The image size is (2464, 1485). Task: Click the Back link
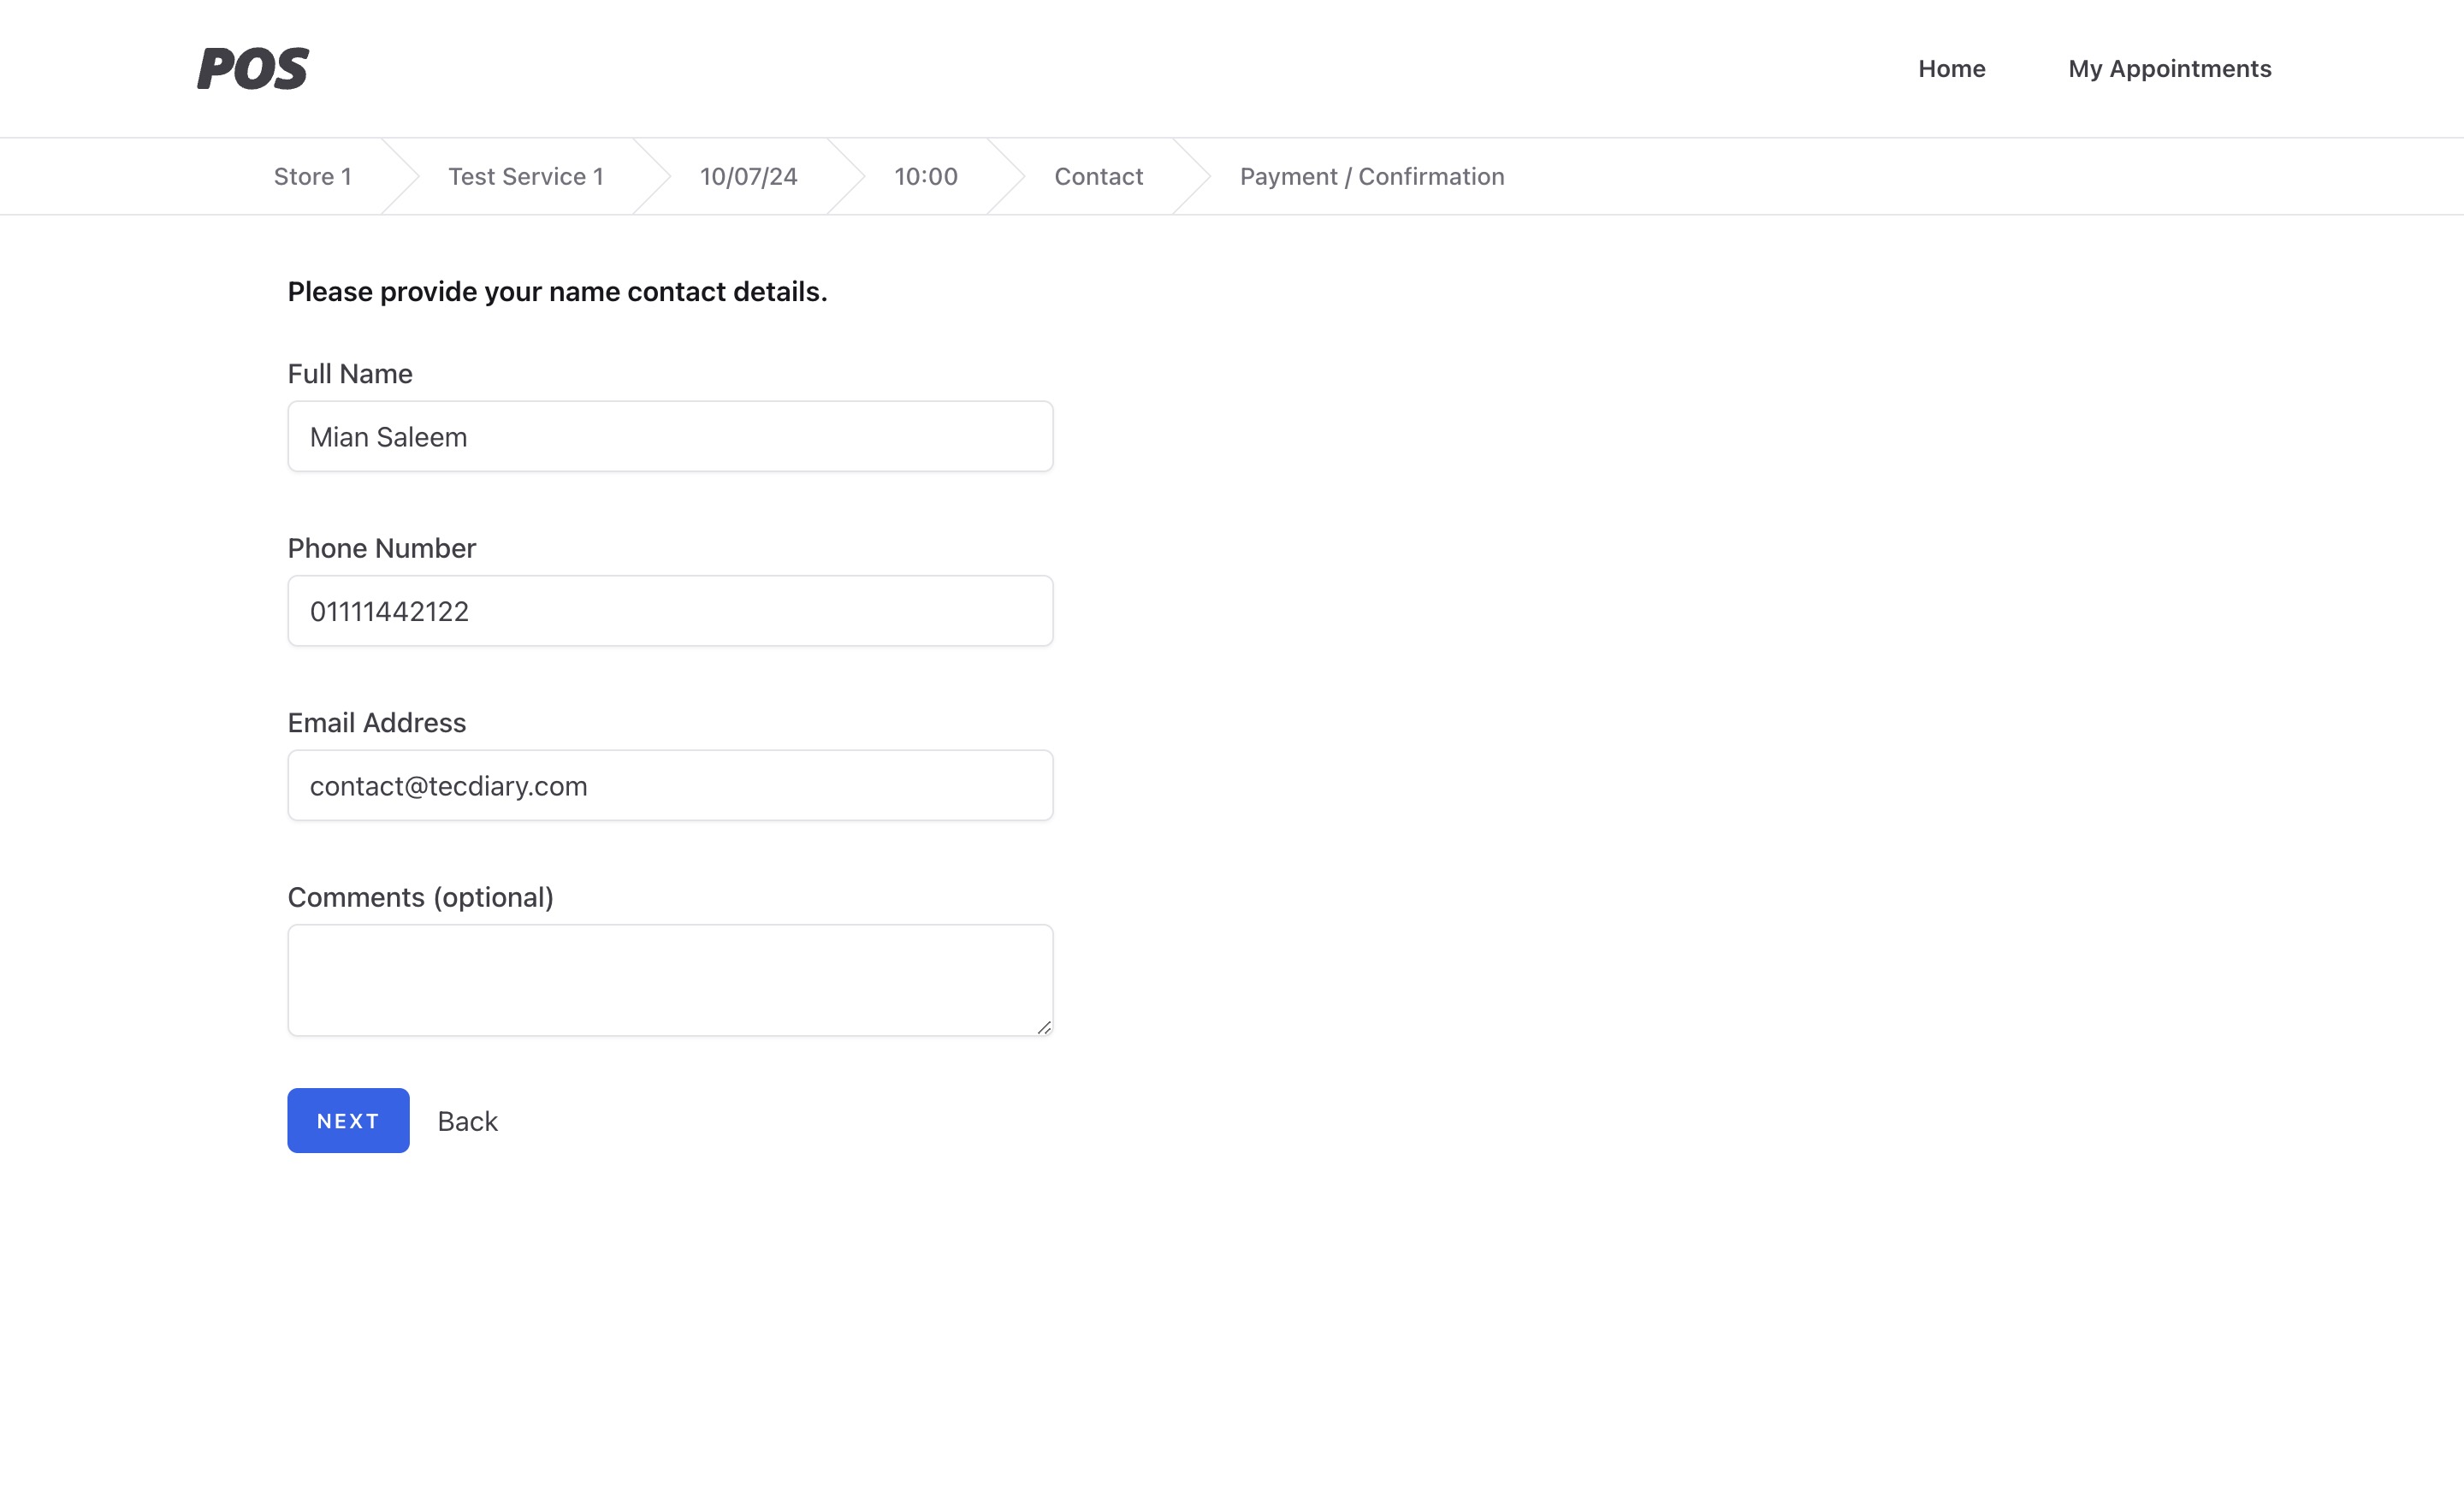click(x=467, y=1121)
